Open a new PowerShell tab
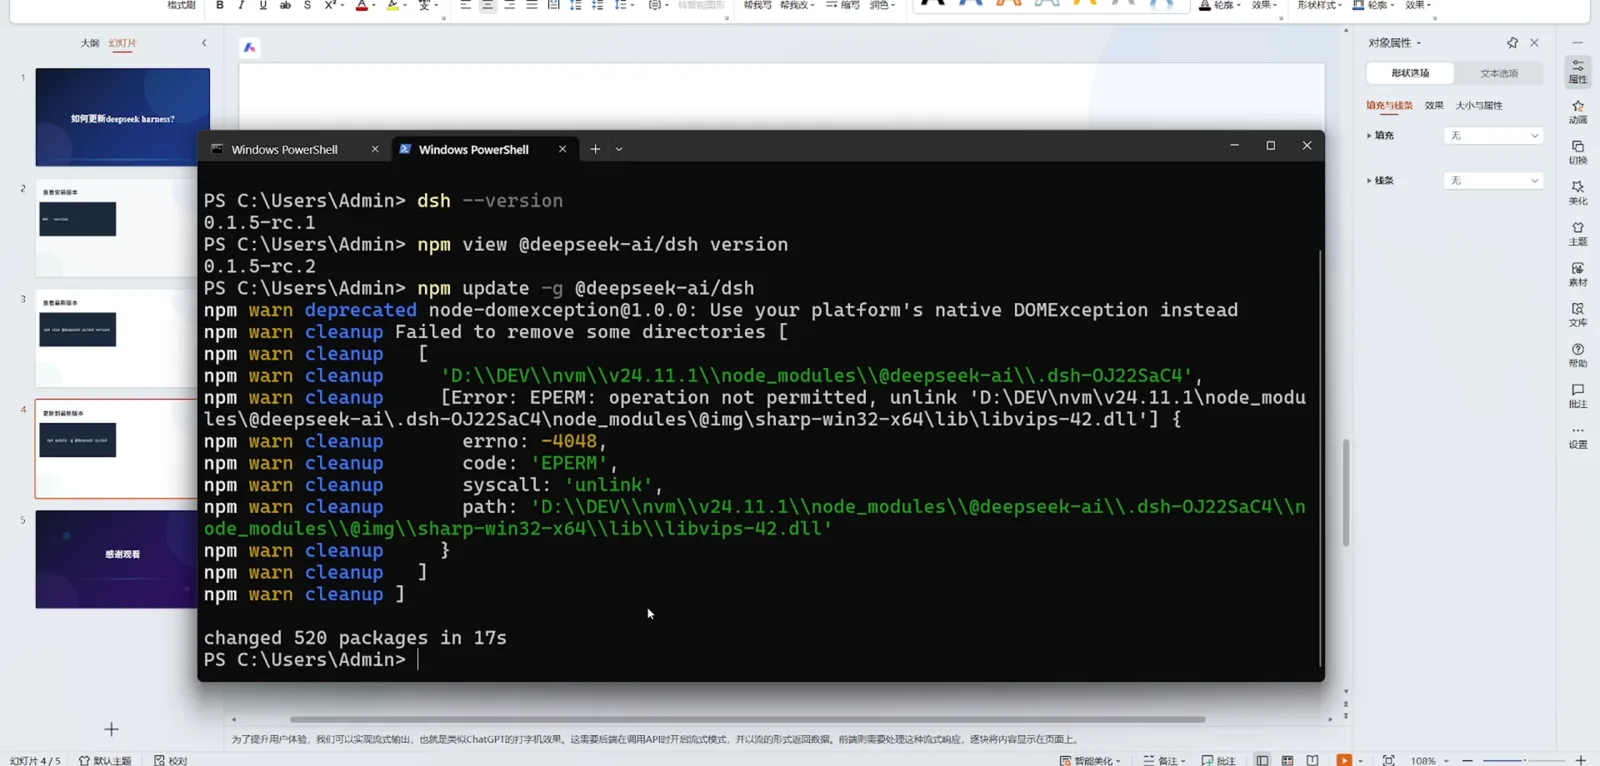 [595, 149]
